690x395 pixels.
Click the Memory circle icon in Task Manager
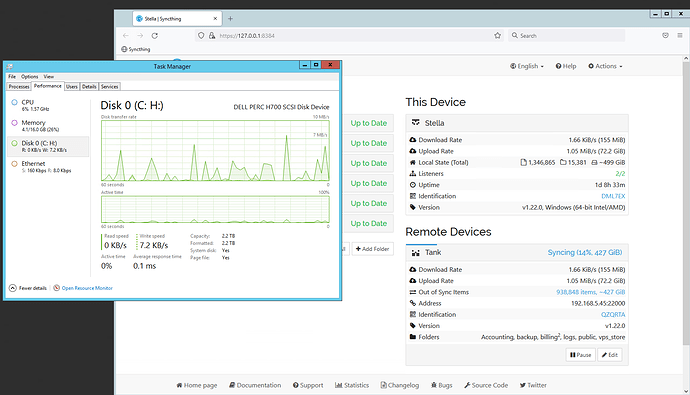14,123
